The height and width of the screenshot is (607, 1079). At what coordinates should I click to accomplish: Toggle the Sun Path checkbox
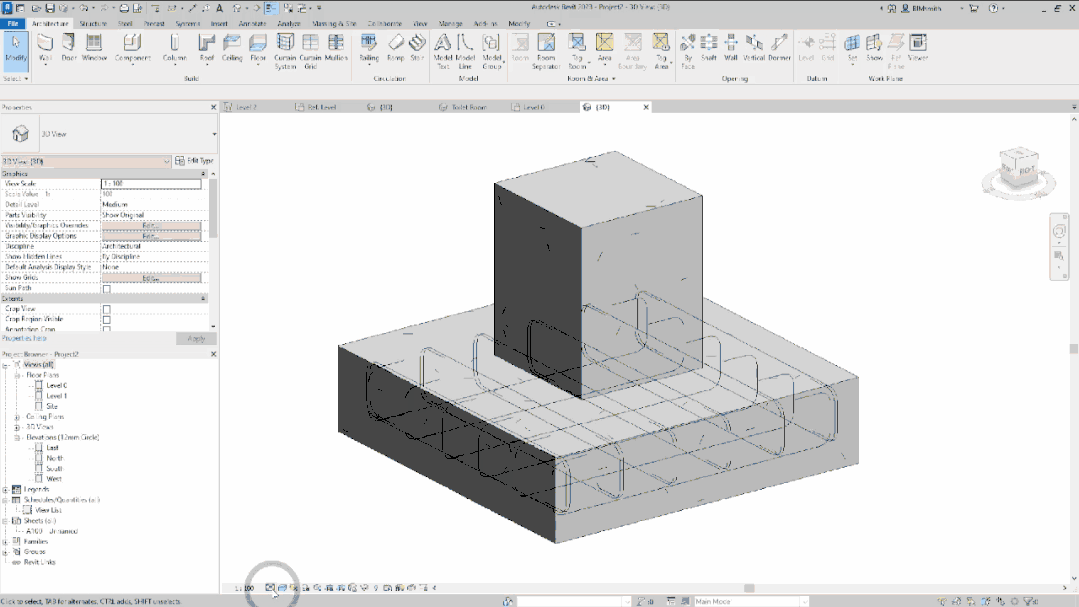pyautogui.click(x=107, y=289)
